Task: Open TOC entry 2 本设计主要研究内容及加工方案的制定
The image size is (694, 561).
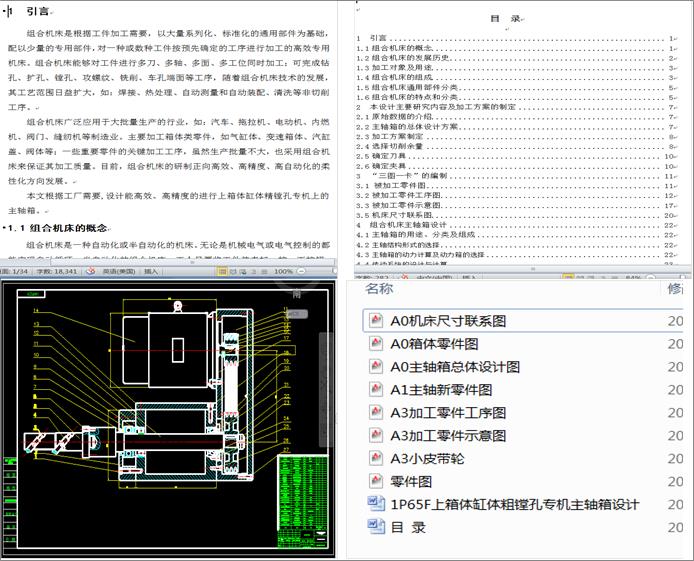Action: tap(517, 107)
